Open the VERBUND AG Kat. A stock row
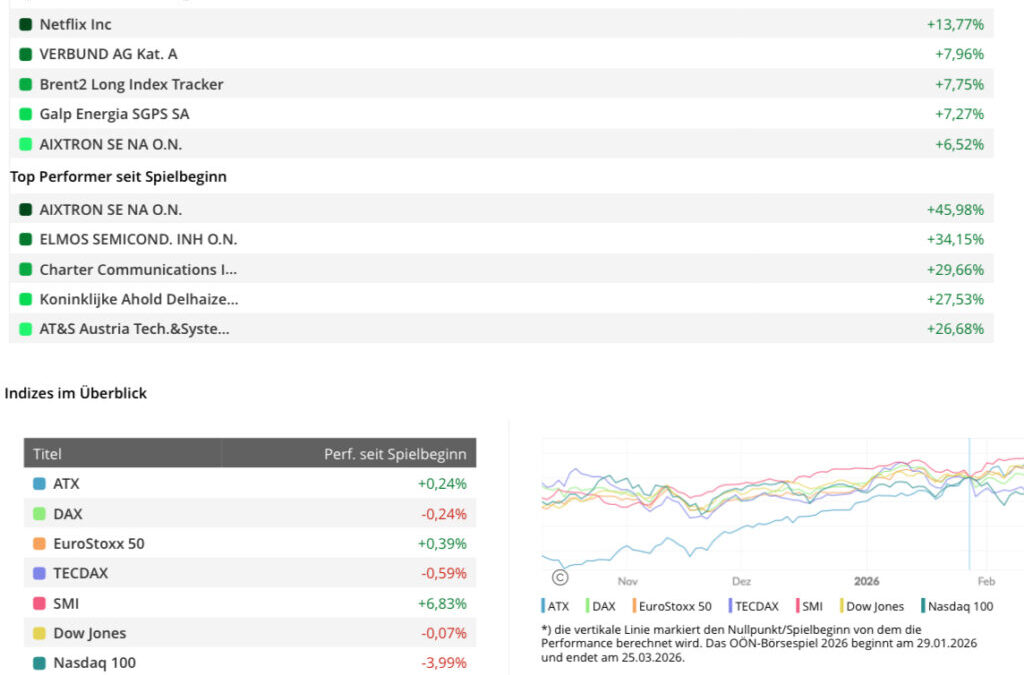The width and height of the screenshot is (1024, 675). coord(108,54)
